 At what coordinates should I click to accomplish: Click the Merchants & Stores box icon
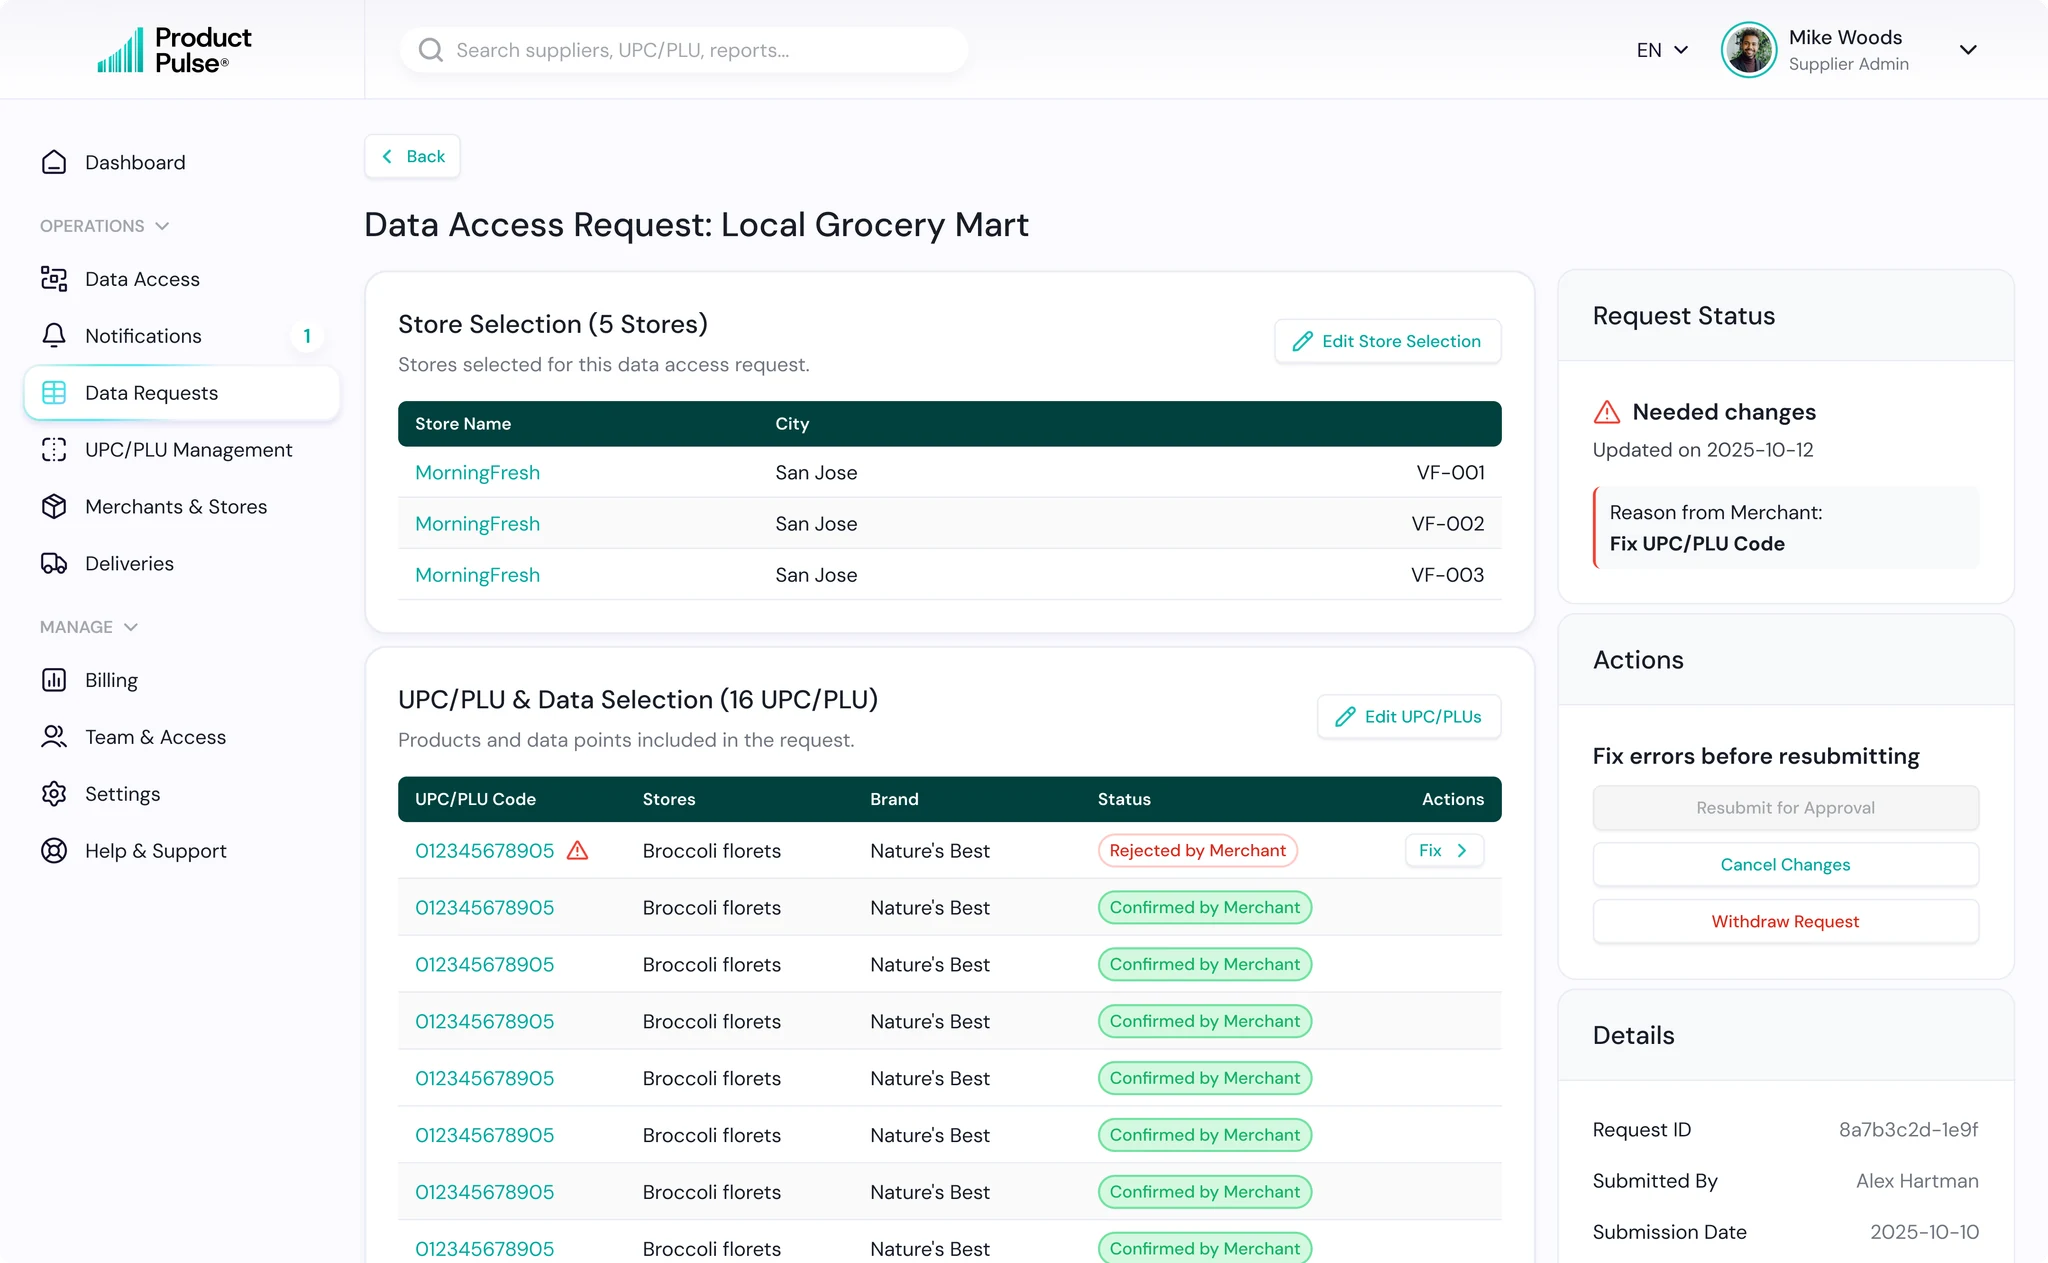tap(54, 507)
